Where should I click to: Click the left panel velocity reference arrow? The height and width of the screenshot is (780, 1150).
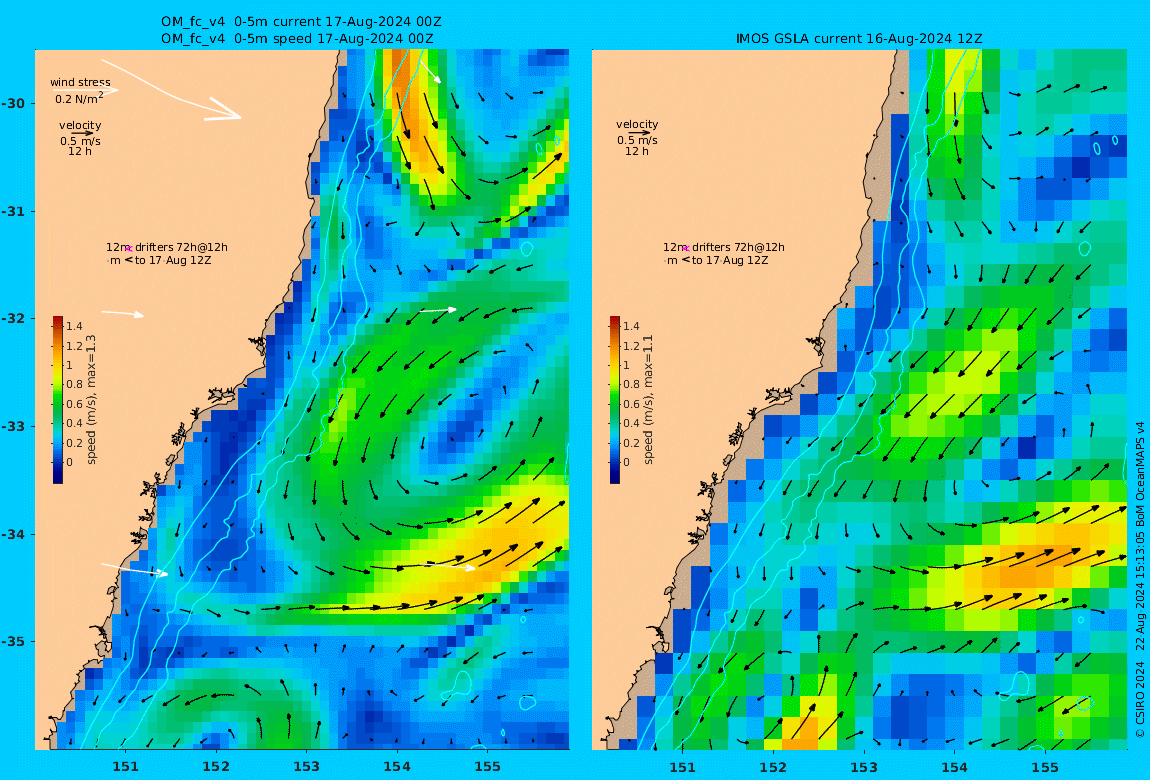[83, 133]
